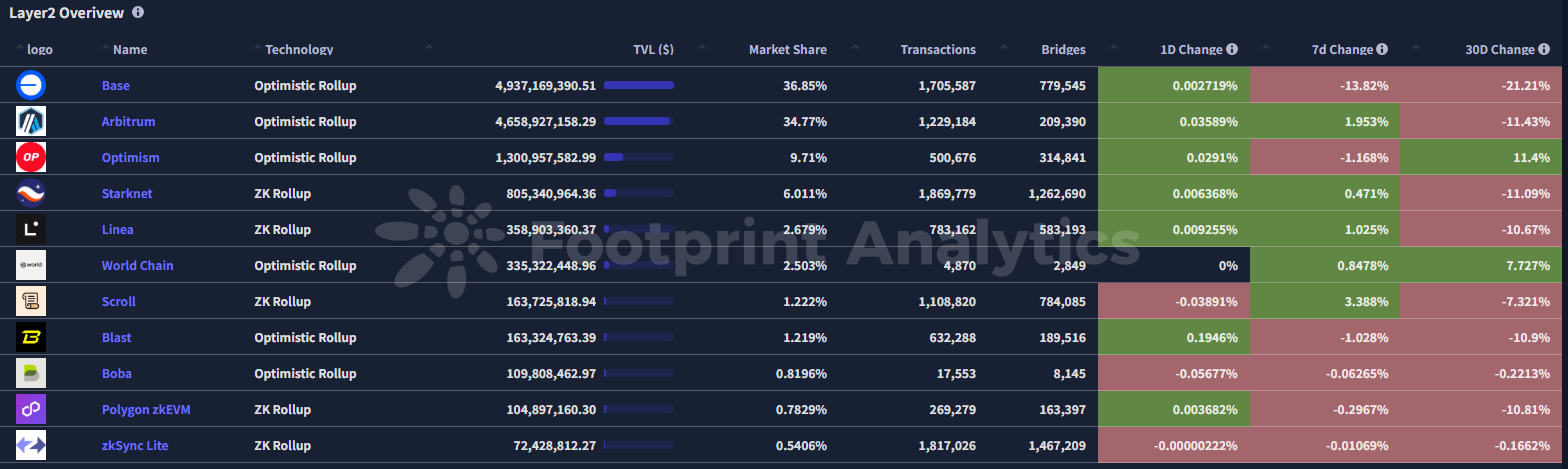Open the World Chain link
Image resolution: width=1568 pixels, height=469 pixels.
point(138,265)
